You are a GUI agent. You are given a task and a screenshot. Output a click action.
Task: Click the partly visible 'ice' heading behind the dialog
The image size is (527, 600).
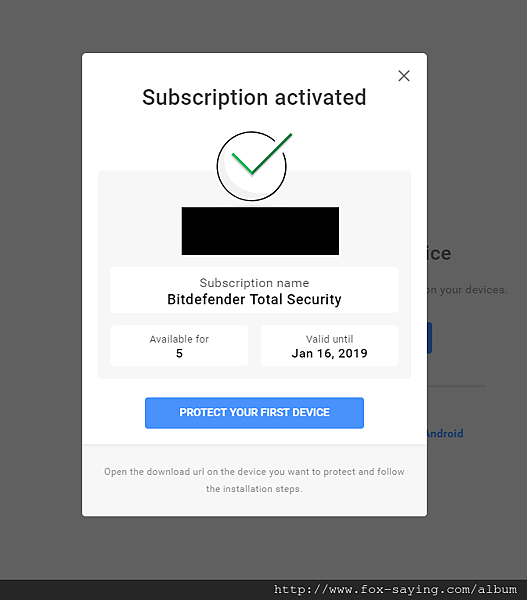[439, 253]
